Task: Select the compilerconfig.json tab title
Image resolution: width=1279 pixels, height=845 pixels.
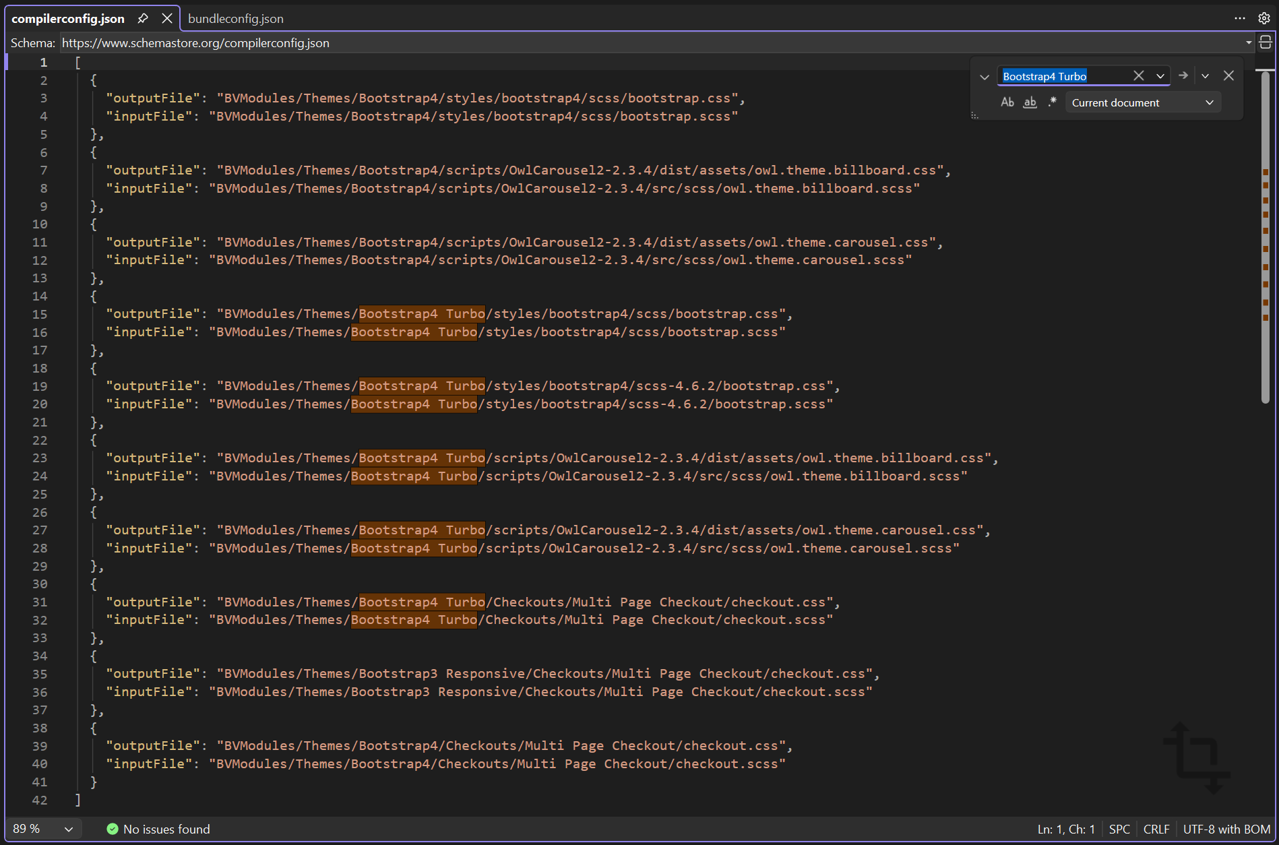Action: pyautogui.click(x=68, y=18)
